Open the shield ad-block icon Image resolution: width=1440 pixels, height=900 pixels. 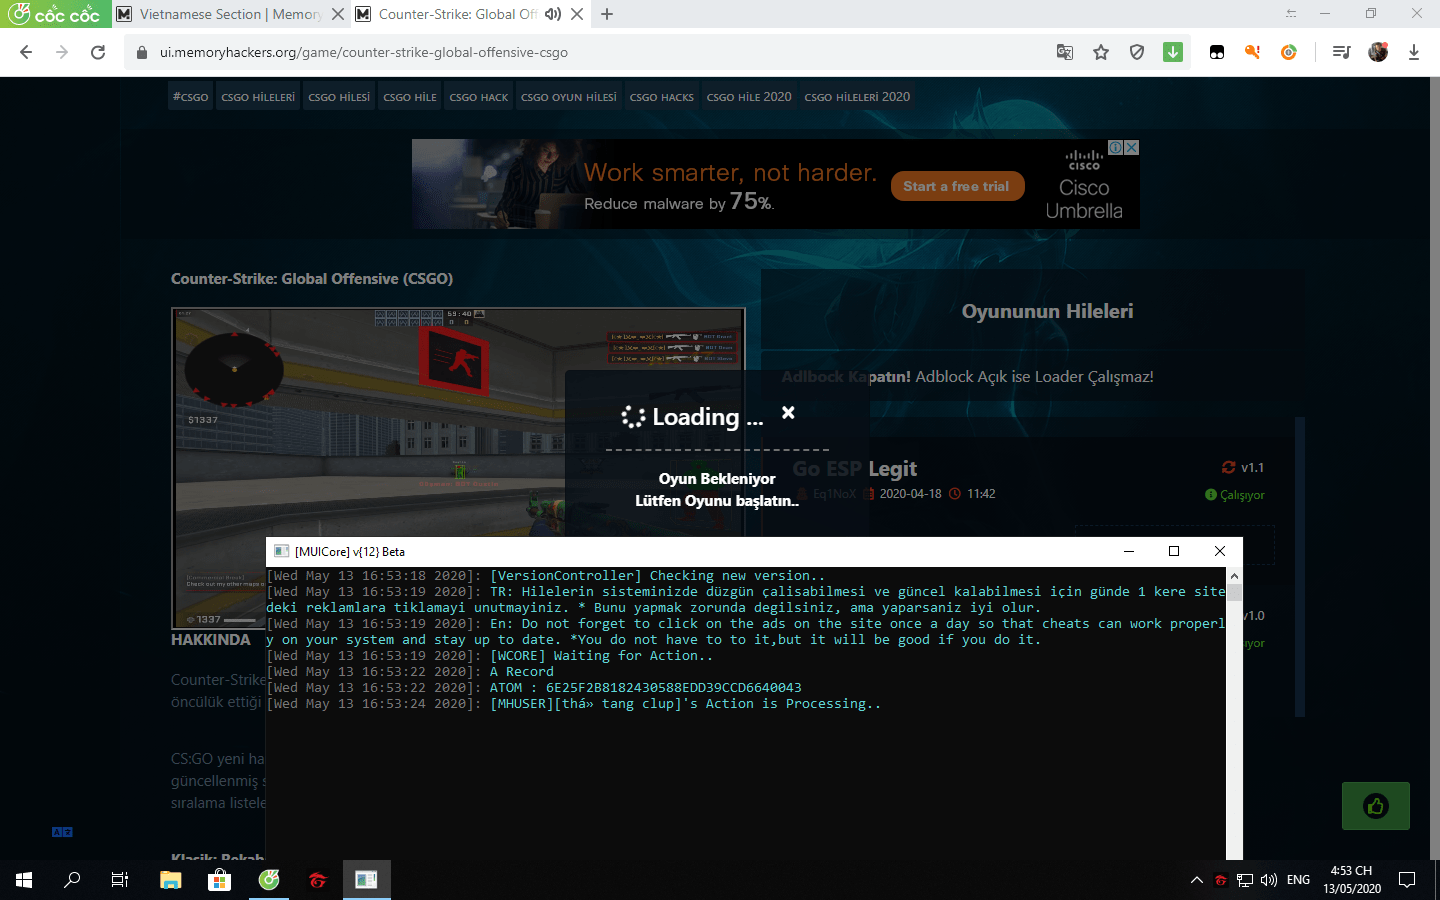coord(1137,52)
